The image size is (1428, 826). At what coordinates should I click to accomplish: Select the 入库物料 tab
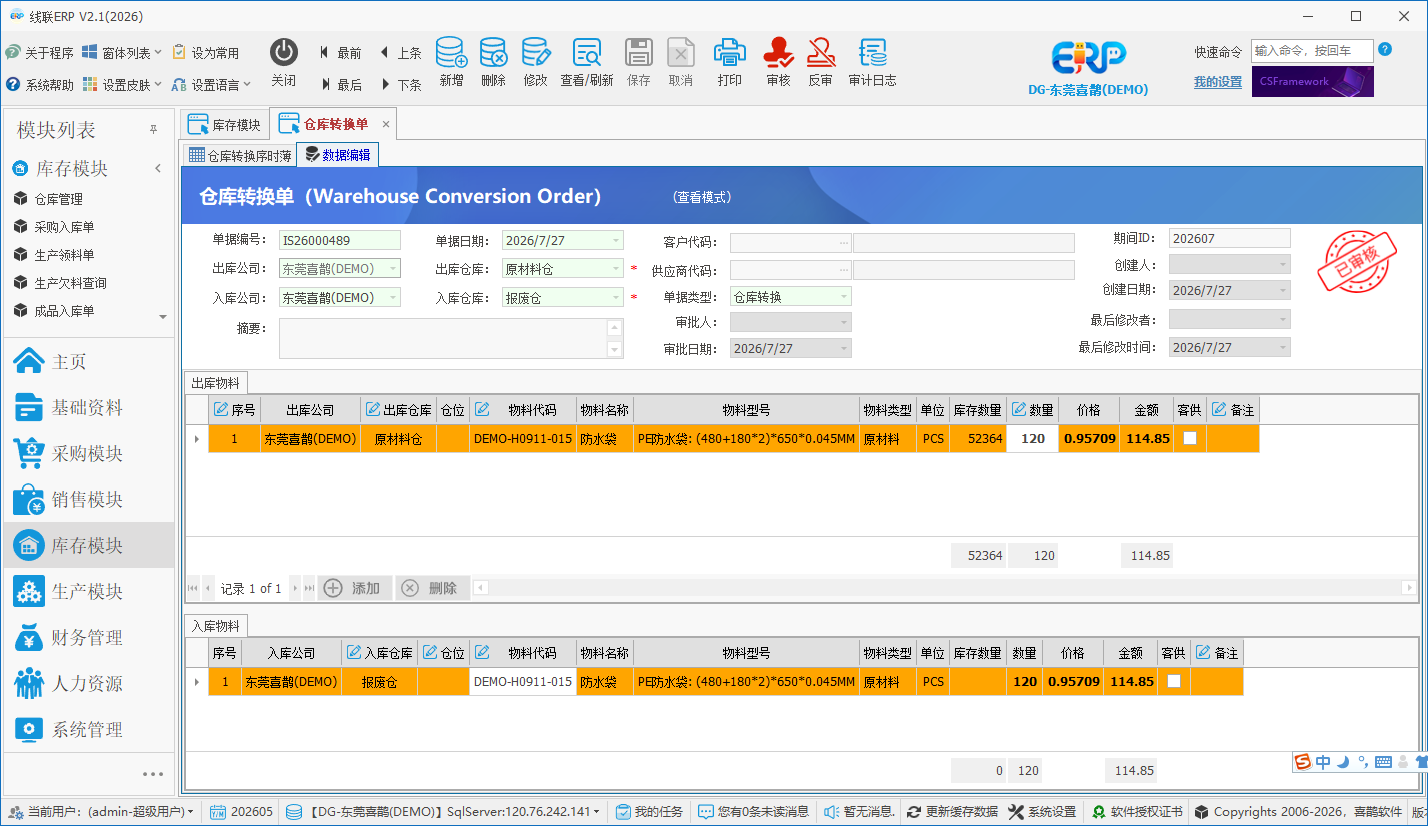pos(216,626)
